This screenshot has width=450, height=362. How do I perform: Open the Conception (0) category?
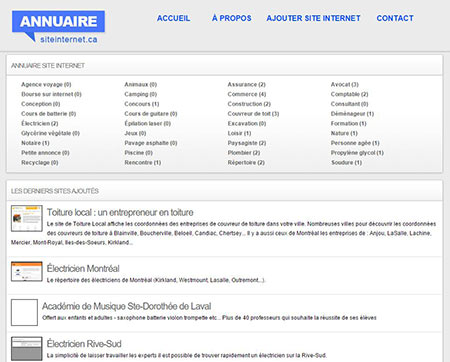click(x=41, y=104)
